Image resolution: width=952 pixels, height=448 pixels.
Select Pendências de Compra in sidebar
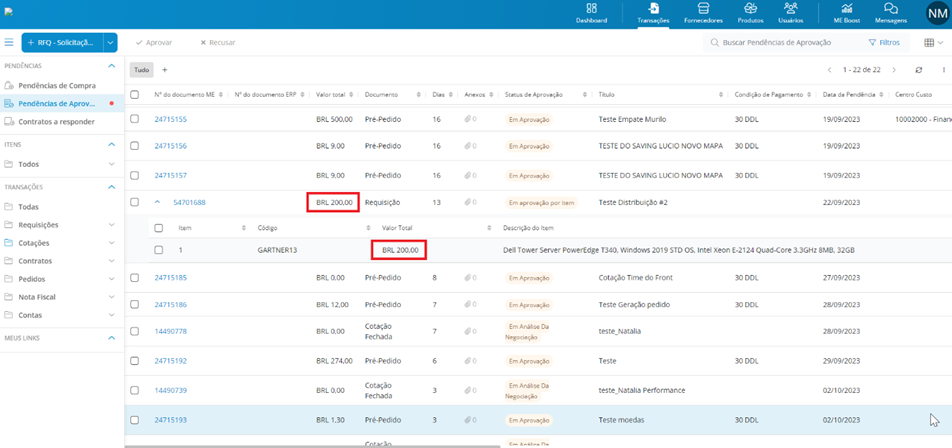click(x=56, y=86)
